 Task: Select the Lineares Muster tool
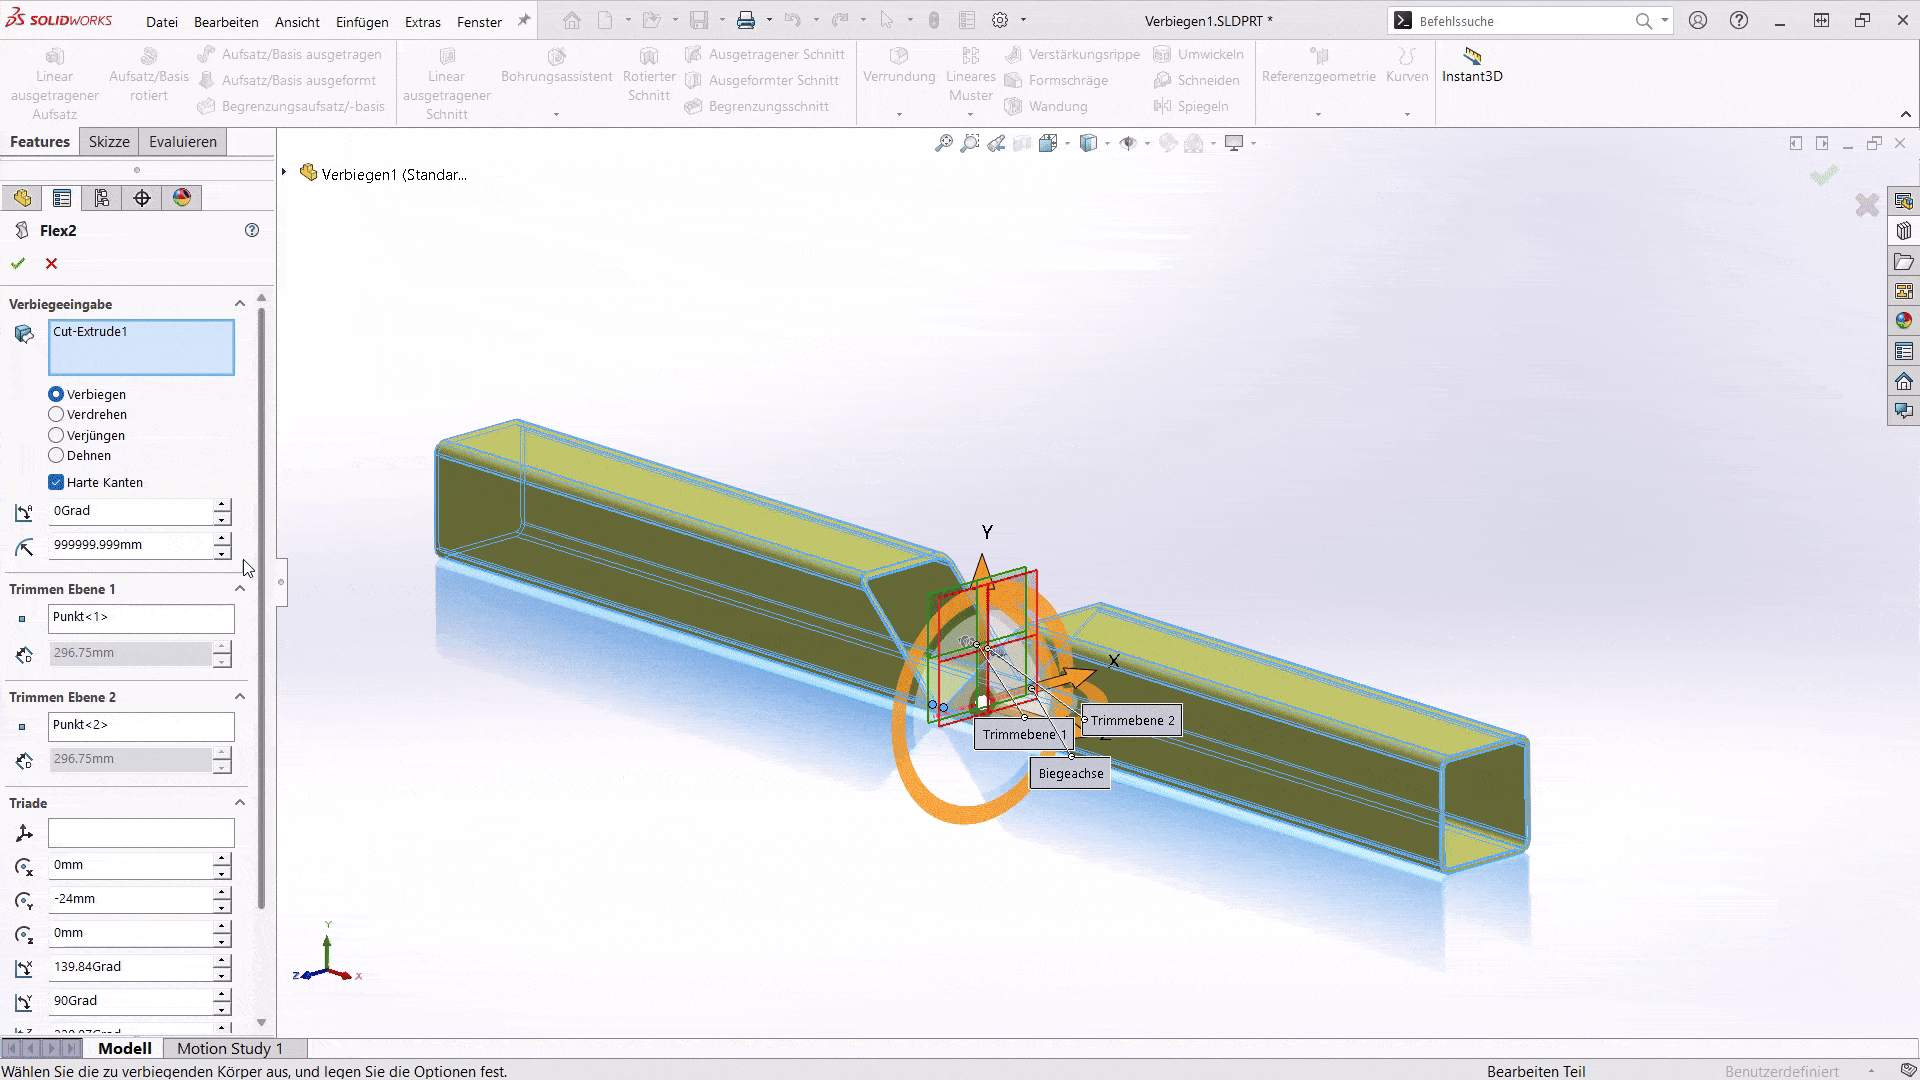(x=969, y=75)
